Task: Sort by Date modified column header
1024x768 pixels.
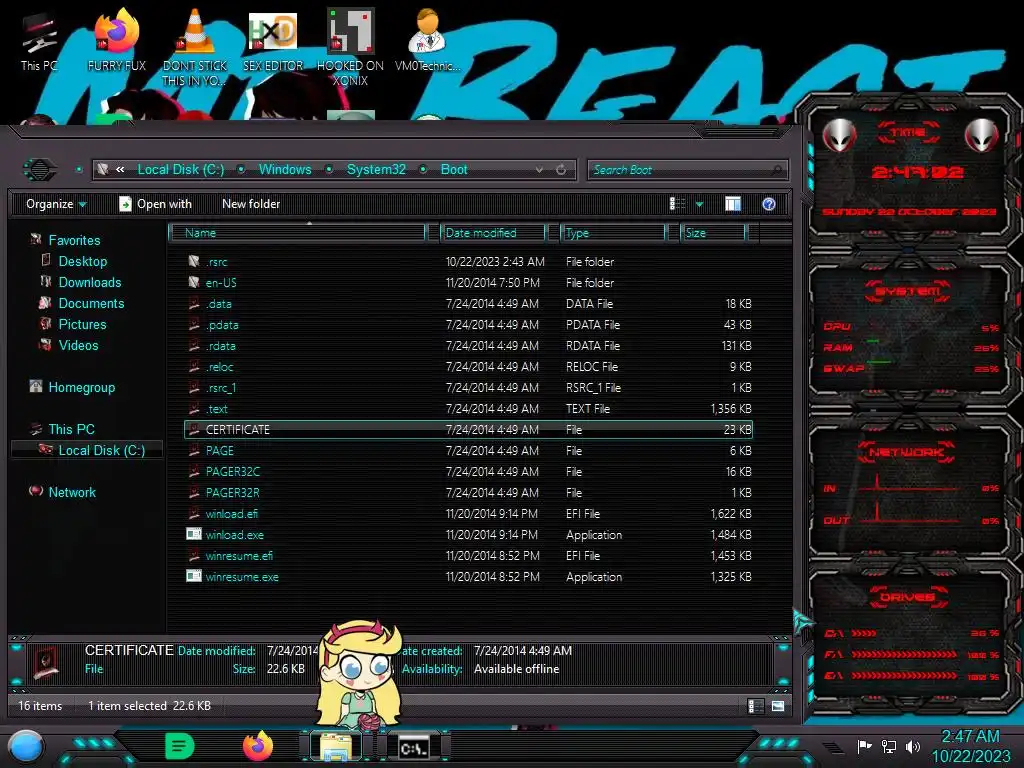Action: 493,233
